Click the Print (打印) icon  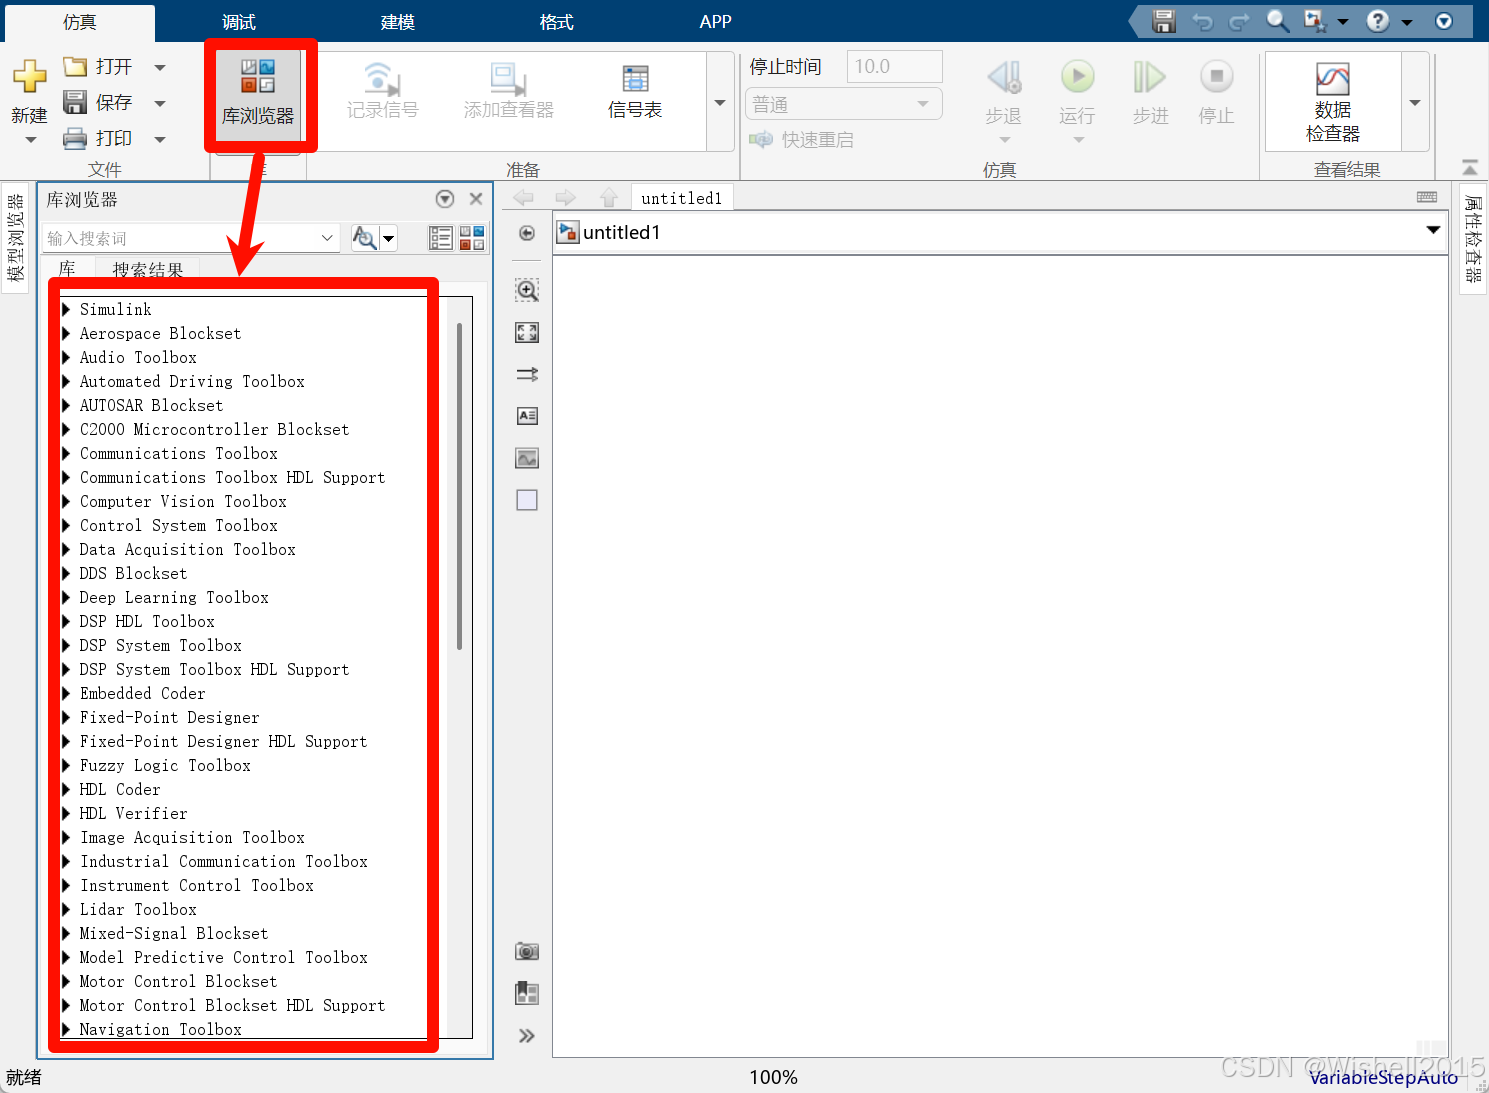click(75, 138)
